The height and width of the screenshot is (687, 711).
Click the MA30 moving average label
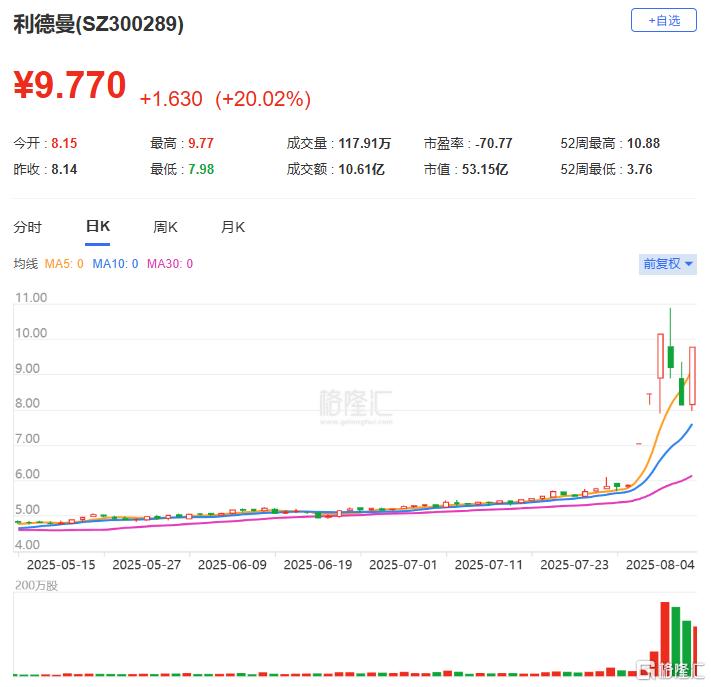[x=170, y=264]
